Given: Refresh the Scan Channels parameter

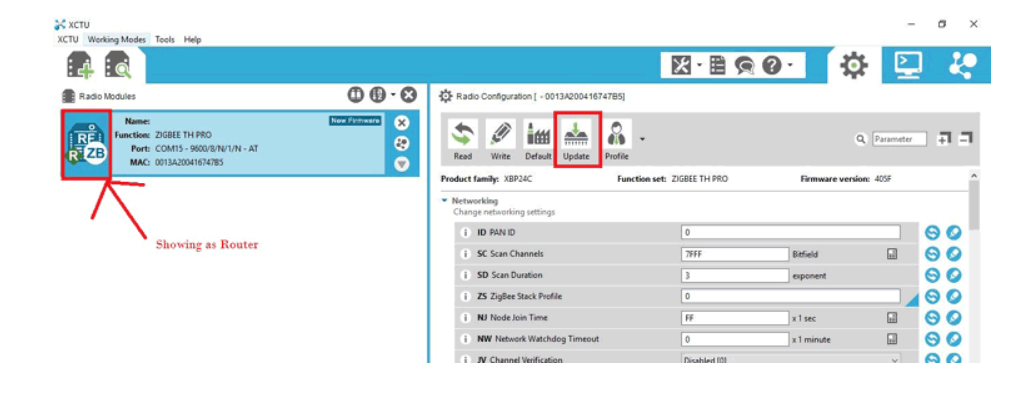Looking at the screenshot, I should tap(932, 254).
